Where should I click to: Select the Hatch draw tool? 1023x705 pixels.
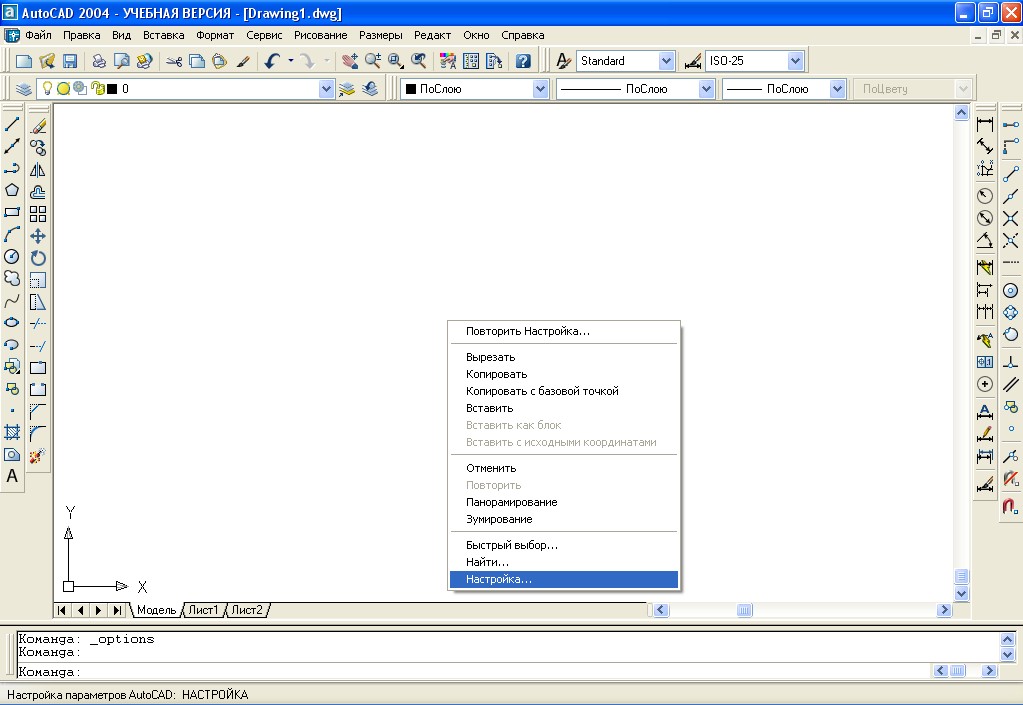click(x=12, y=432)
